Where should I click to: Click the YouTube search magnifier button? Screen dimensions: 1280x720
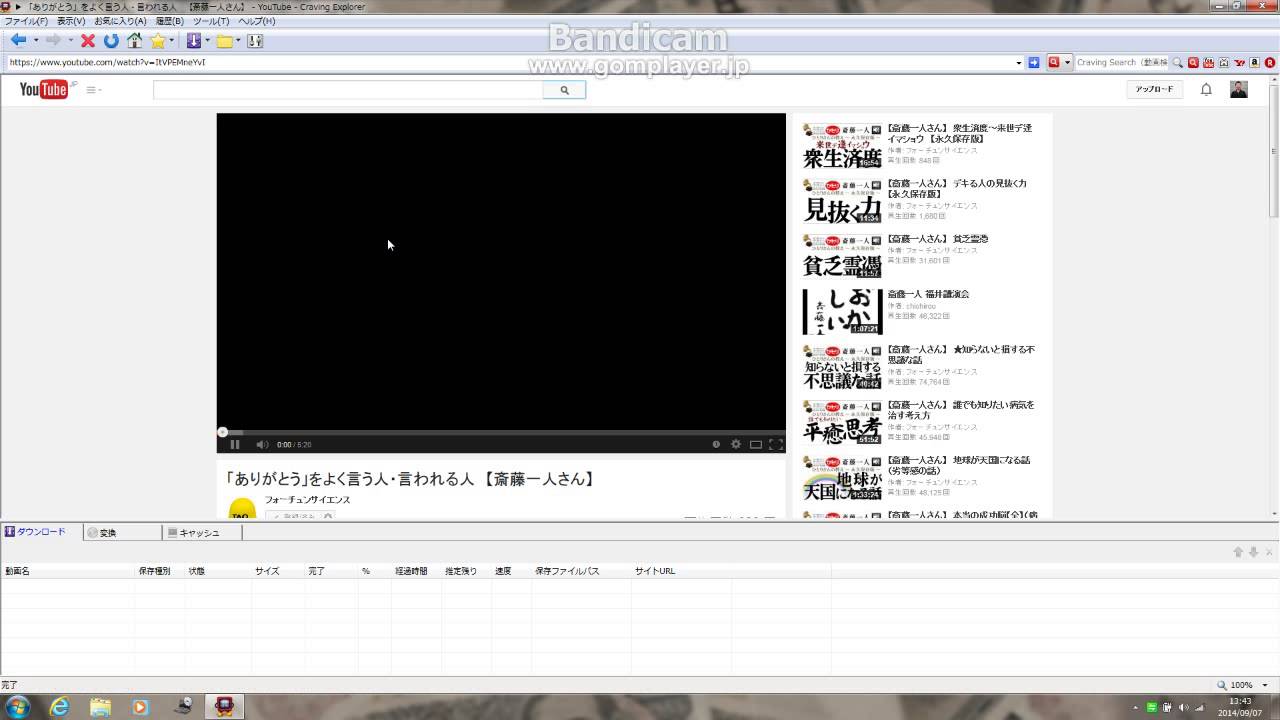(564, 90)
